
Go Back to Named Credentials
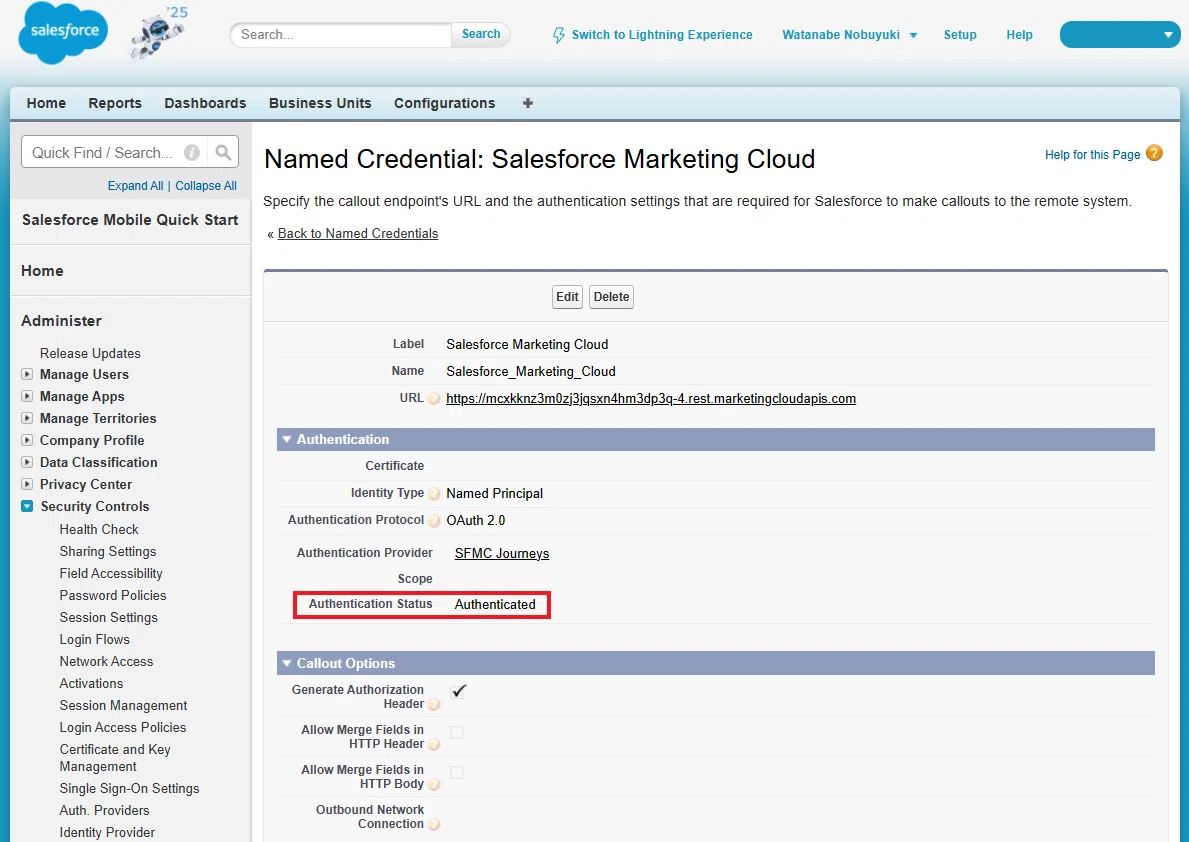358,234
